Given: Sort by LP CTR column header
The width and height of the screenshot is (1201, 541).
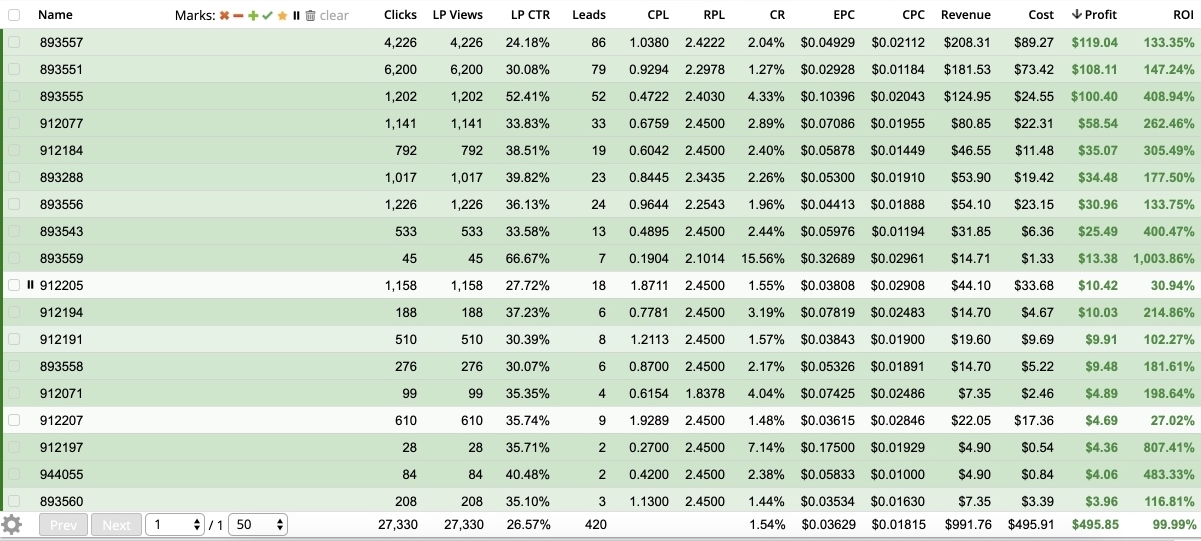Looking at the screenshot, I should [x=529, y=15].
